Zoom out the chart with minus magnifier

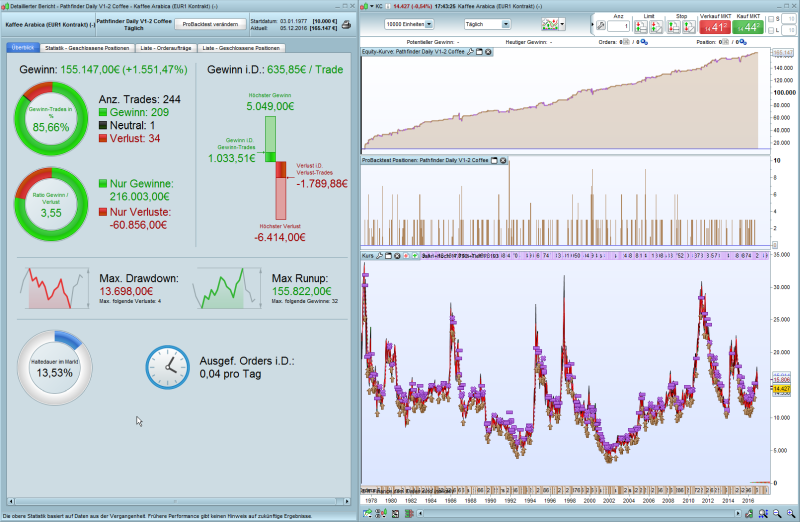tap(777, 513)
